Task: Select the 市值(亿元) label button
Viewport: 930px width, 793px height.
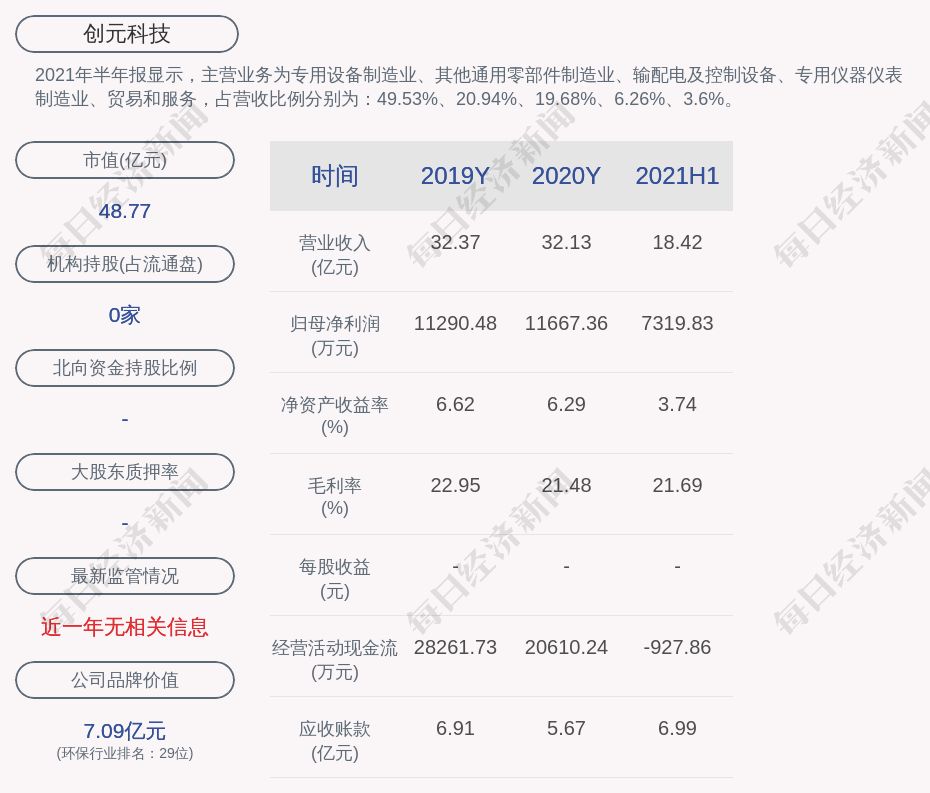Action: coord(125,160)
